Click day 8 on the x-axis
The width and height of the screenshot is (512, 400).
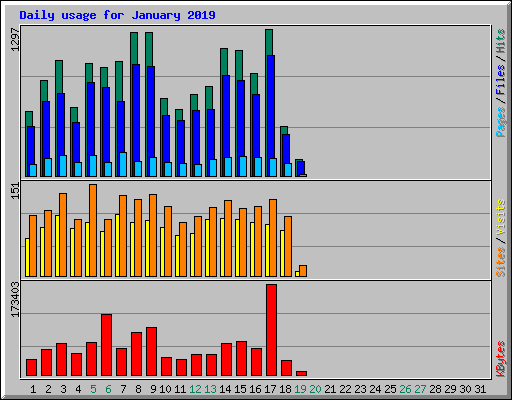click(138, 389)
